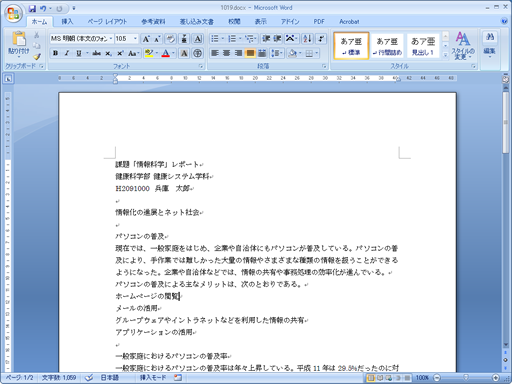
Task: Sort the selected text
Action: tap(307, 39)
